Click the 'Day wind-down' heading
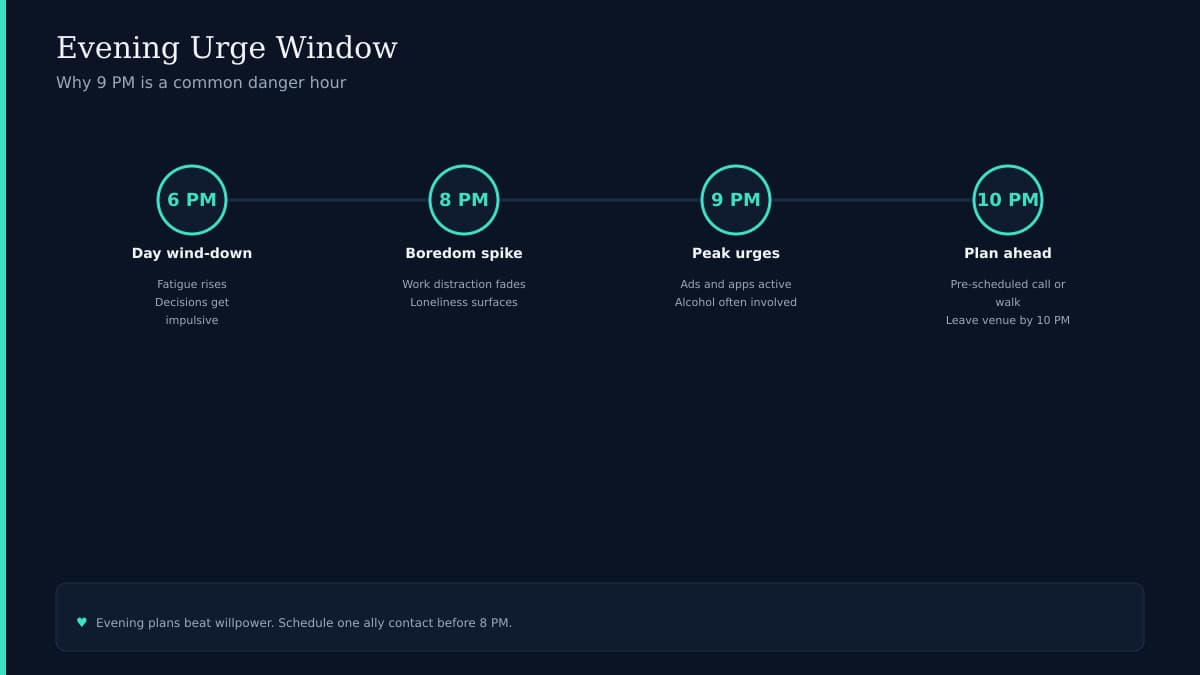The image size is (1200, 675). [192, 253]
